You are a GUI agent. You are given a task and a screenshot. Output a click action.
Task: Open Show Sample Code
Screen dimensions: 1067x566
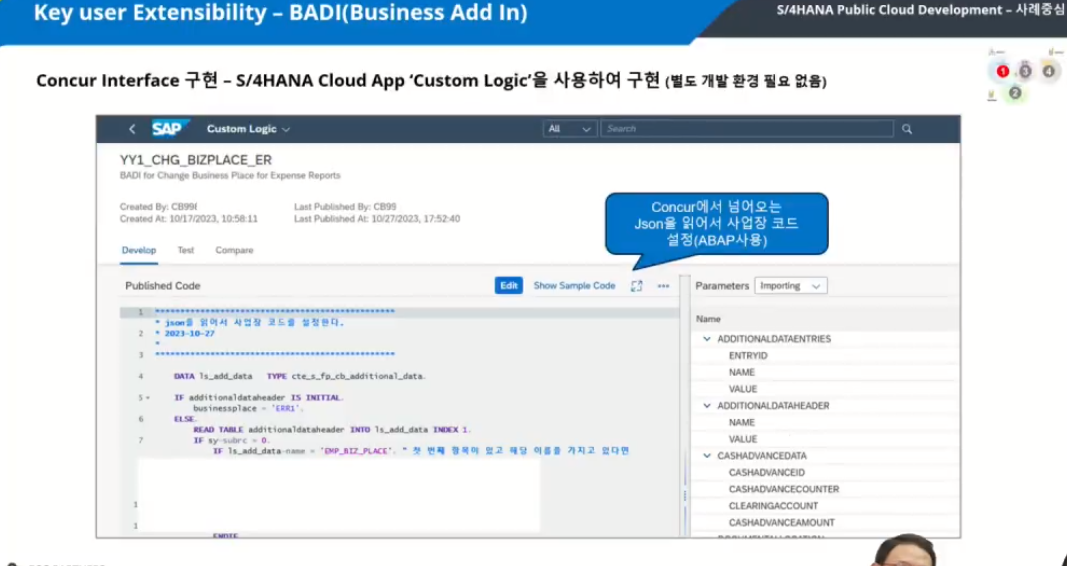click(574, 286)
